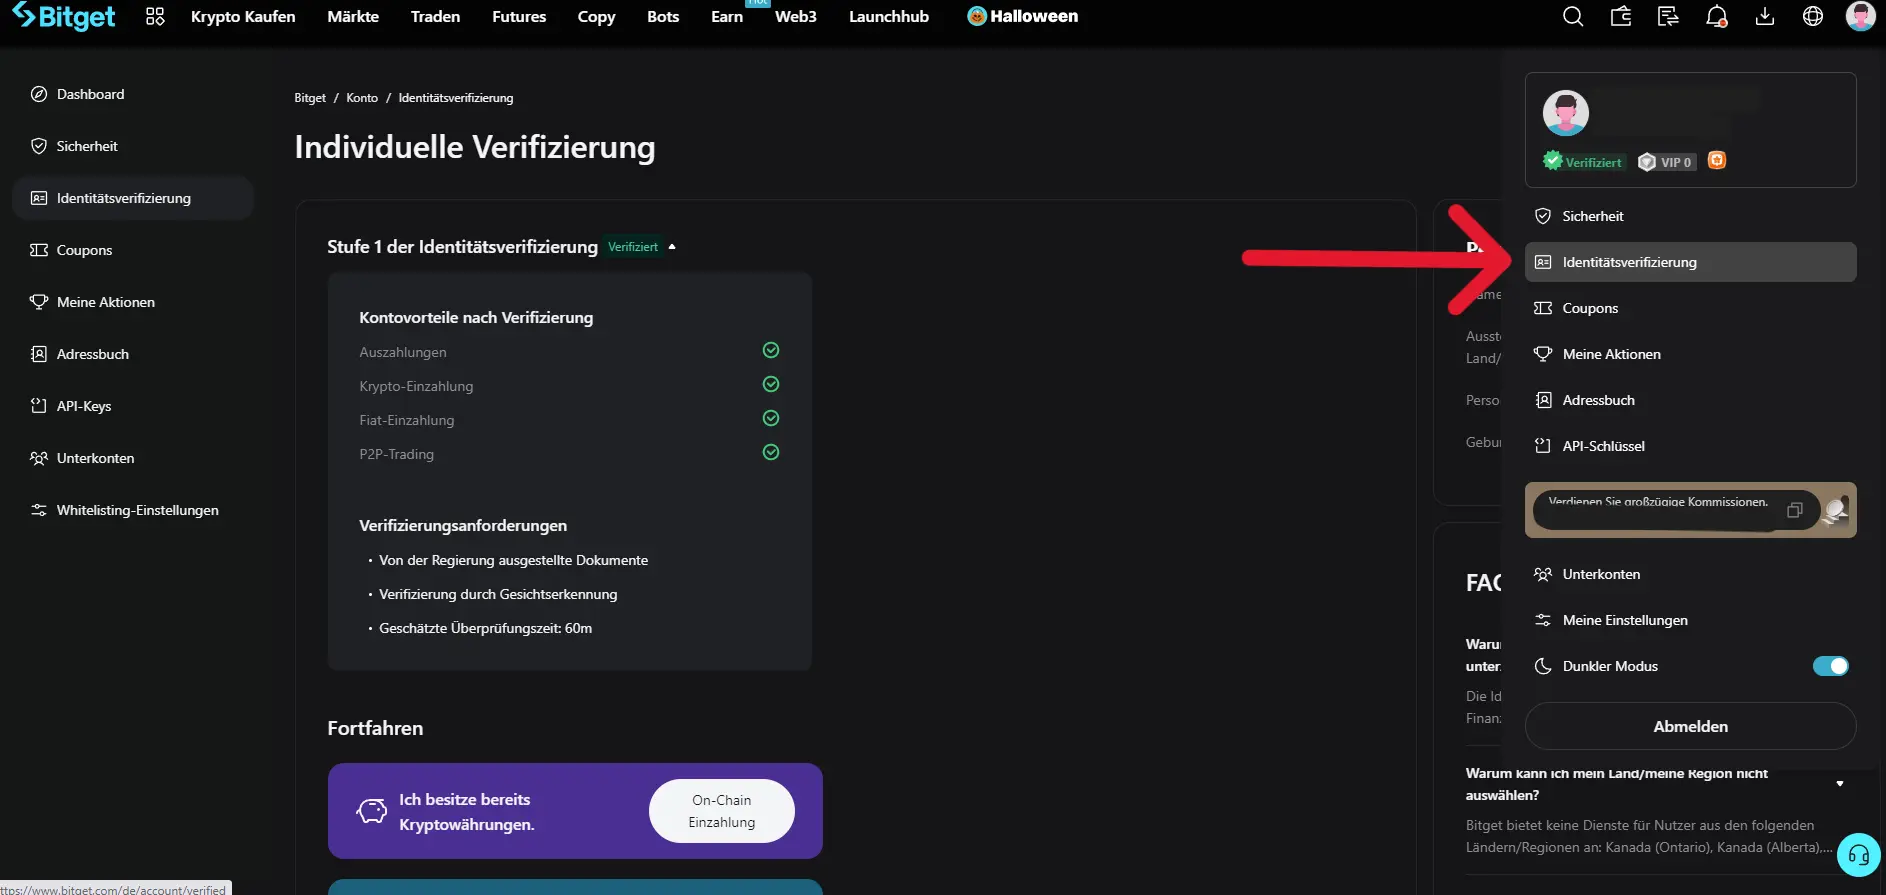Image resolution: width=1886 pixels, height=895 pixels.
Task: Expand the FAQ about Land/Region selection
Action: pos(1840,784)
